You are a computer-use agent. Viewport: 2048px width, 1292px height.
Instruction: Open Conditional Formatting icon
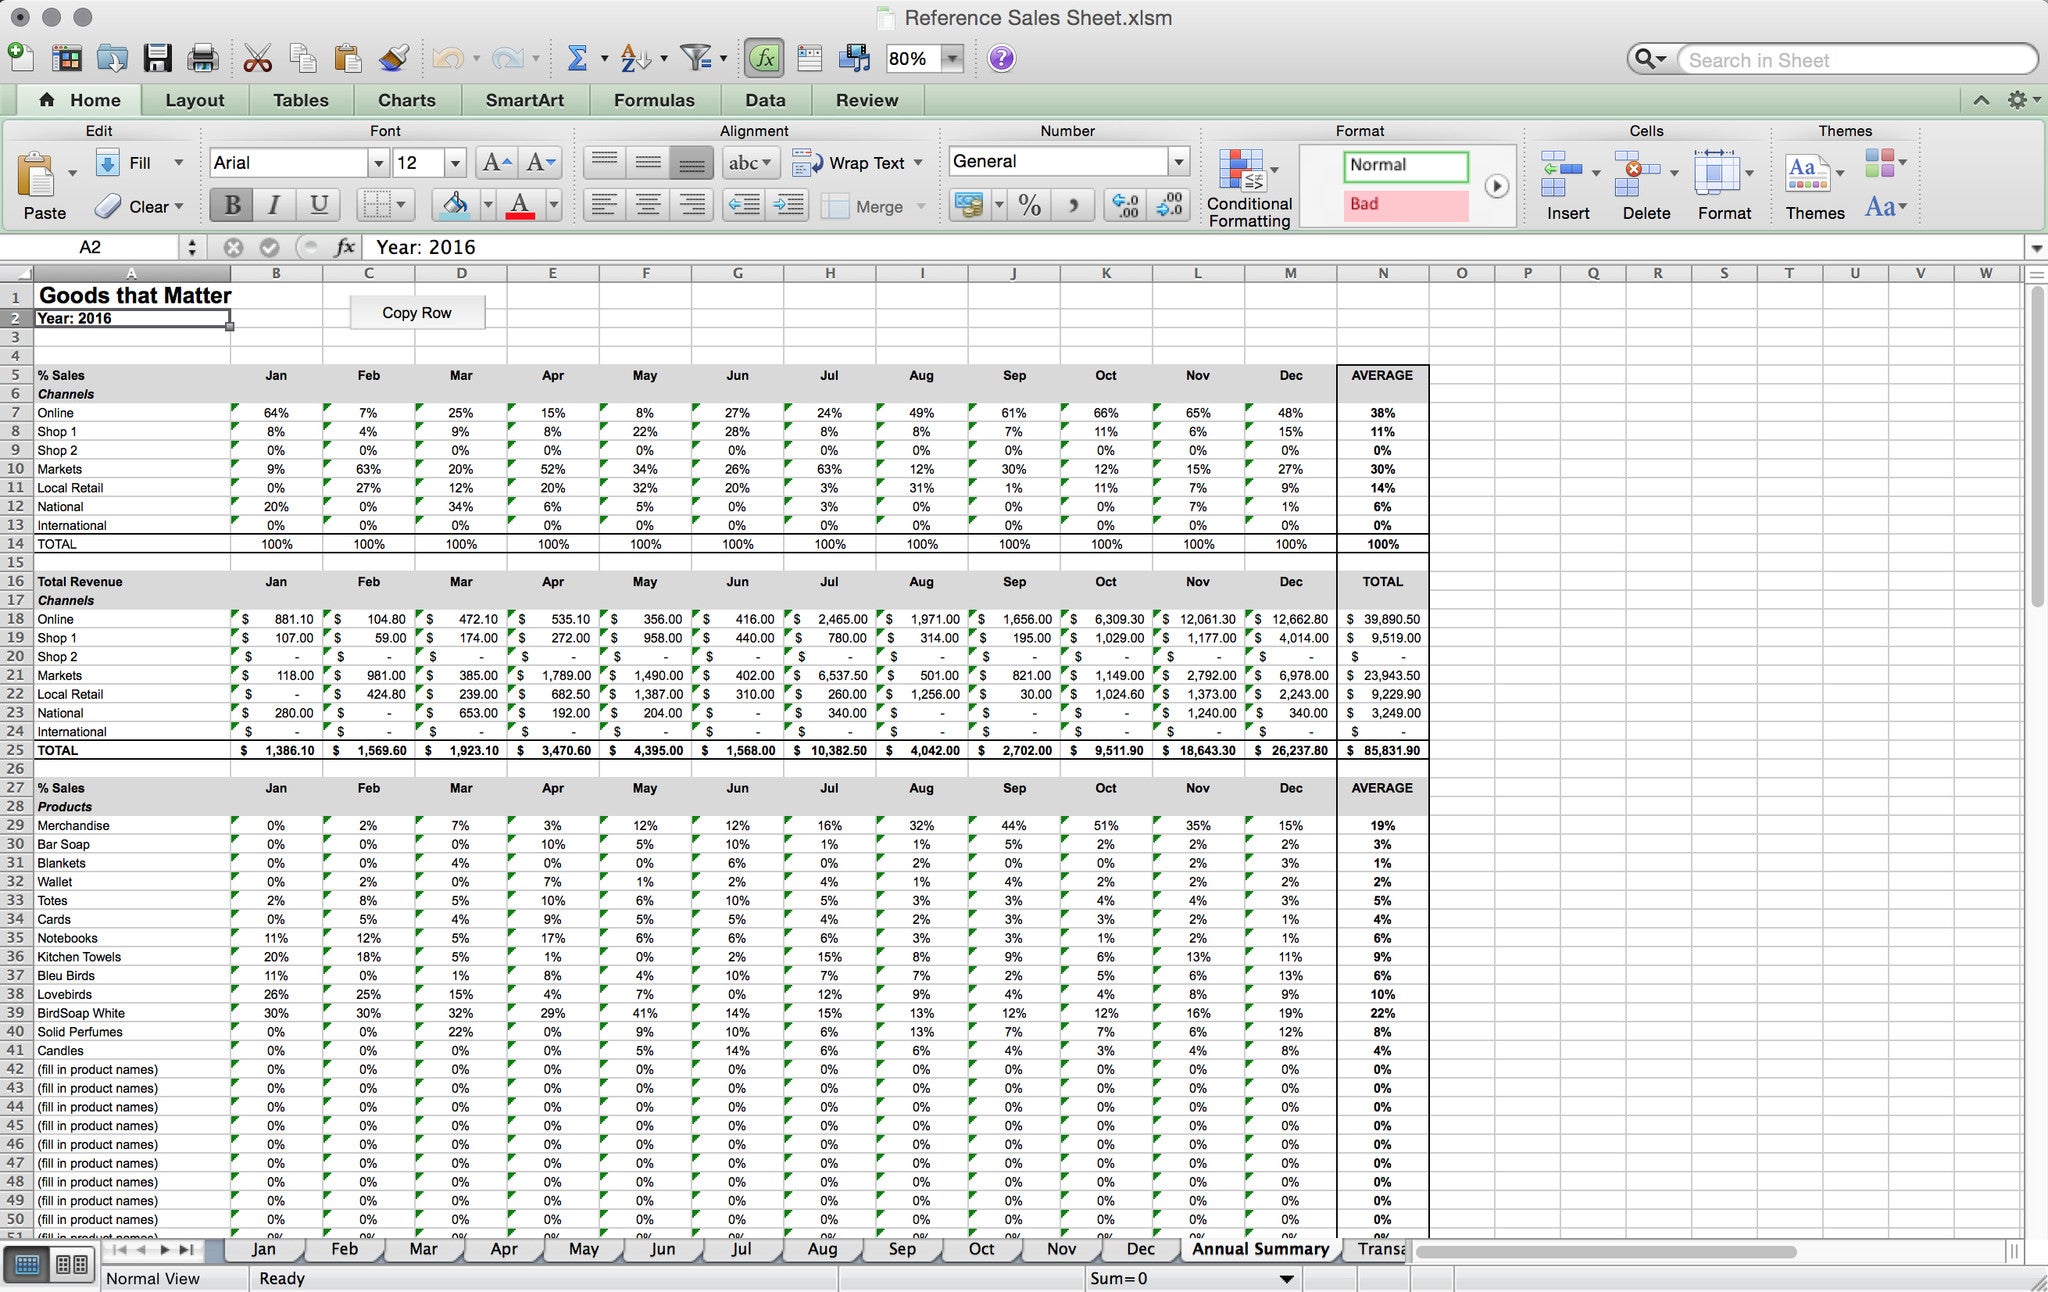1248,187
